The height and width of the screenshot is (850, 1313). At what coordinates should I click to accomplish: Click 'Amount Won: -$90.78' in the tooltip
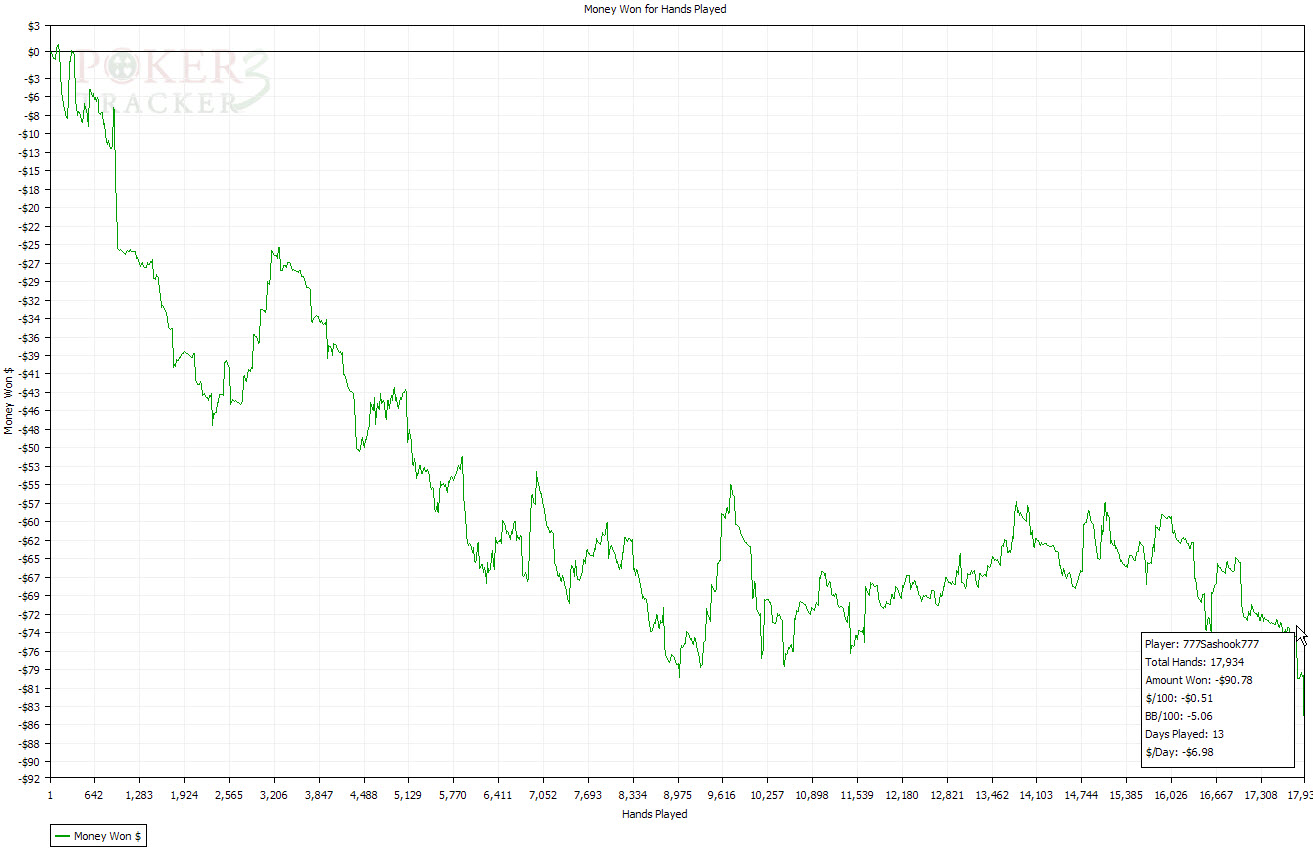click(x=1198, y=680)
